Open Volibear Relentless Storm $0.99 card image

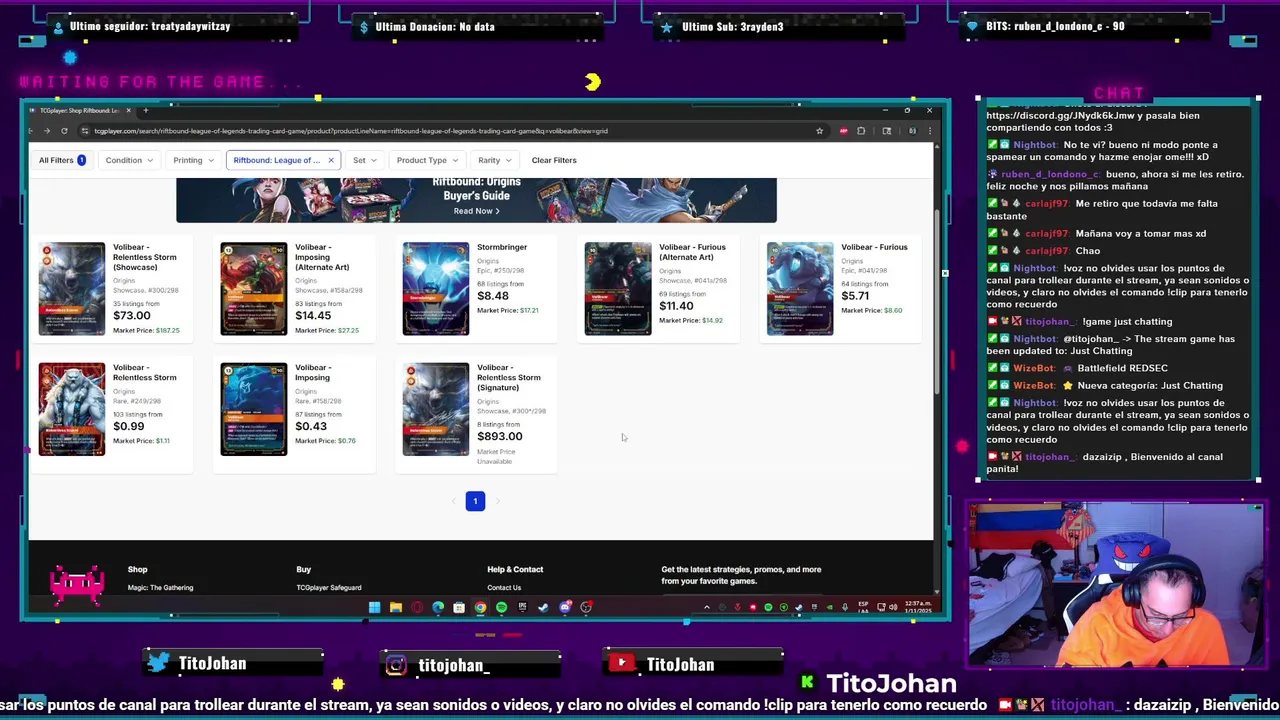(71, 409)
